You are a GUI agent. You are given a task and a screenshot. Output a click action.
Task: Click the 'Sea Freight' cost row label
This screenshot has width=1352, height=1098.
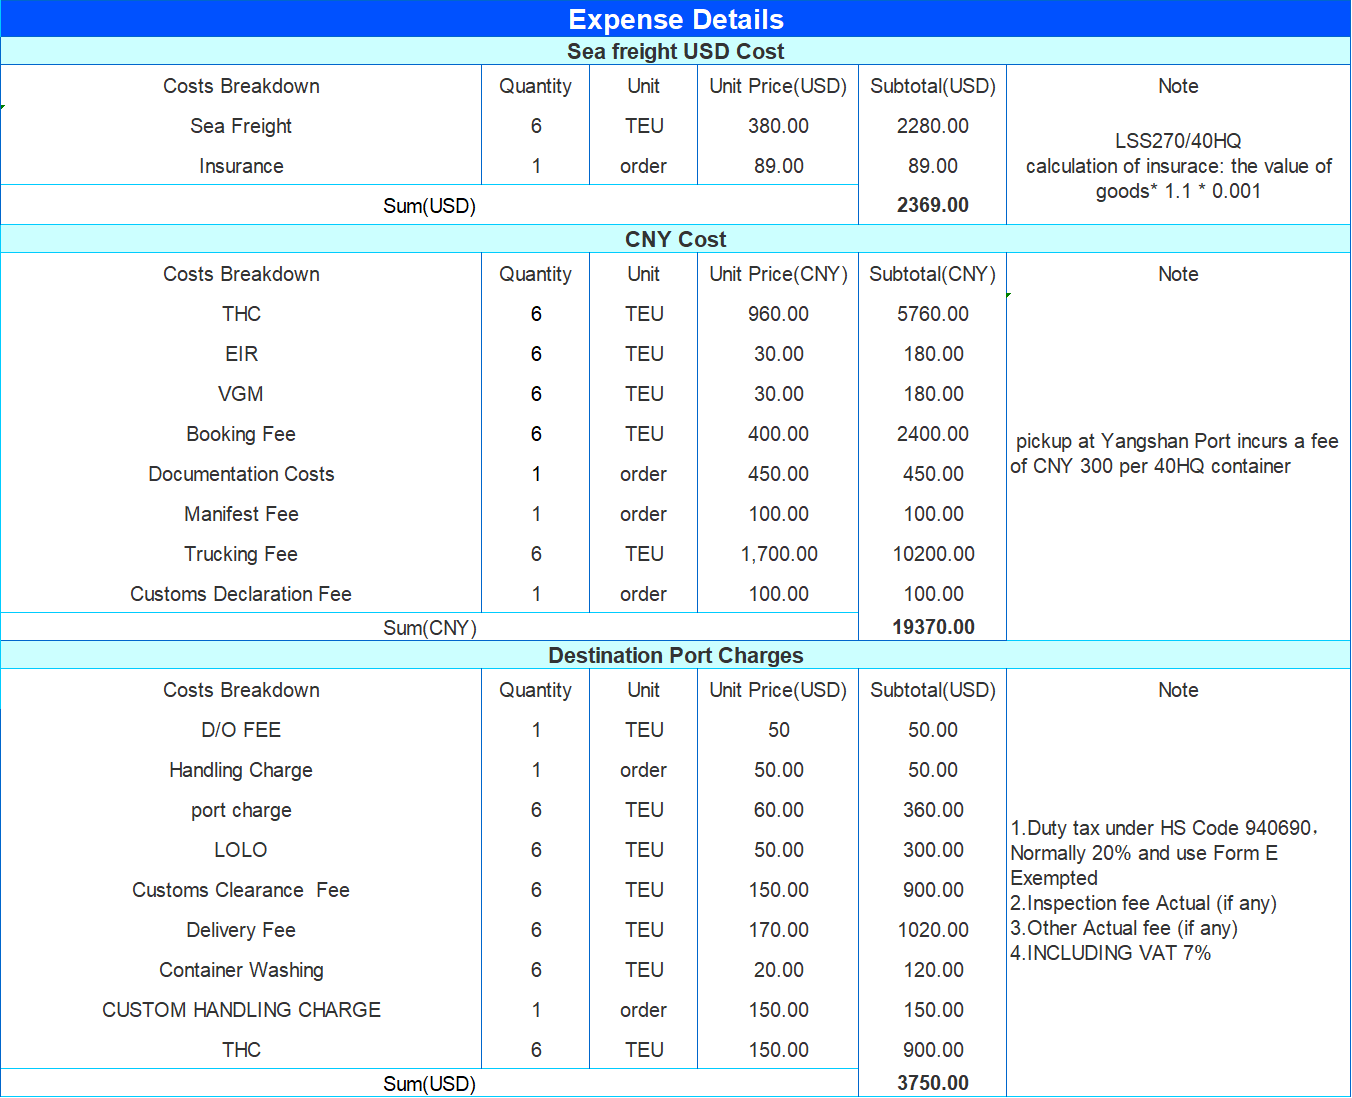point(241,126)
